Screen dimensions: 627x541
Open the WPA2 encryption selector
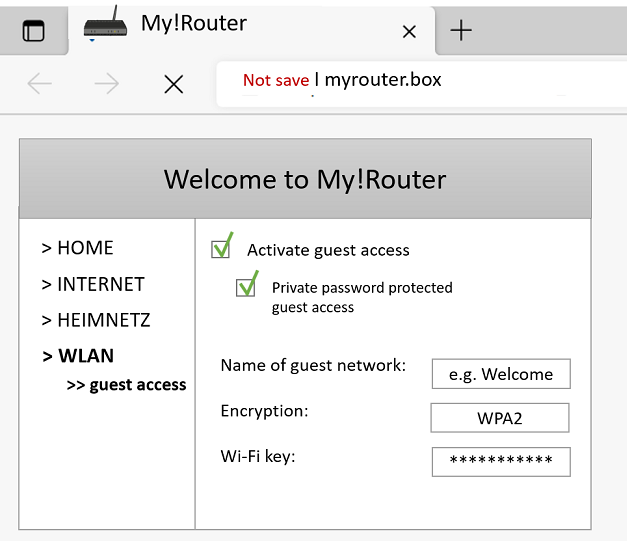pyautogui.click(x=500, y=418)
